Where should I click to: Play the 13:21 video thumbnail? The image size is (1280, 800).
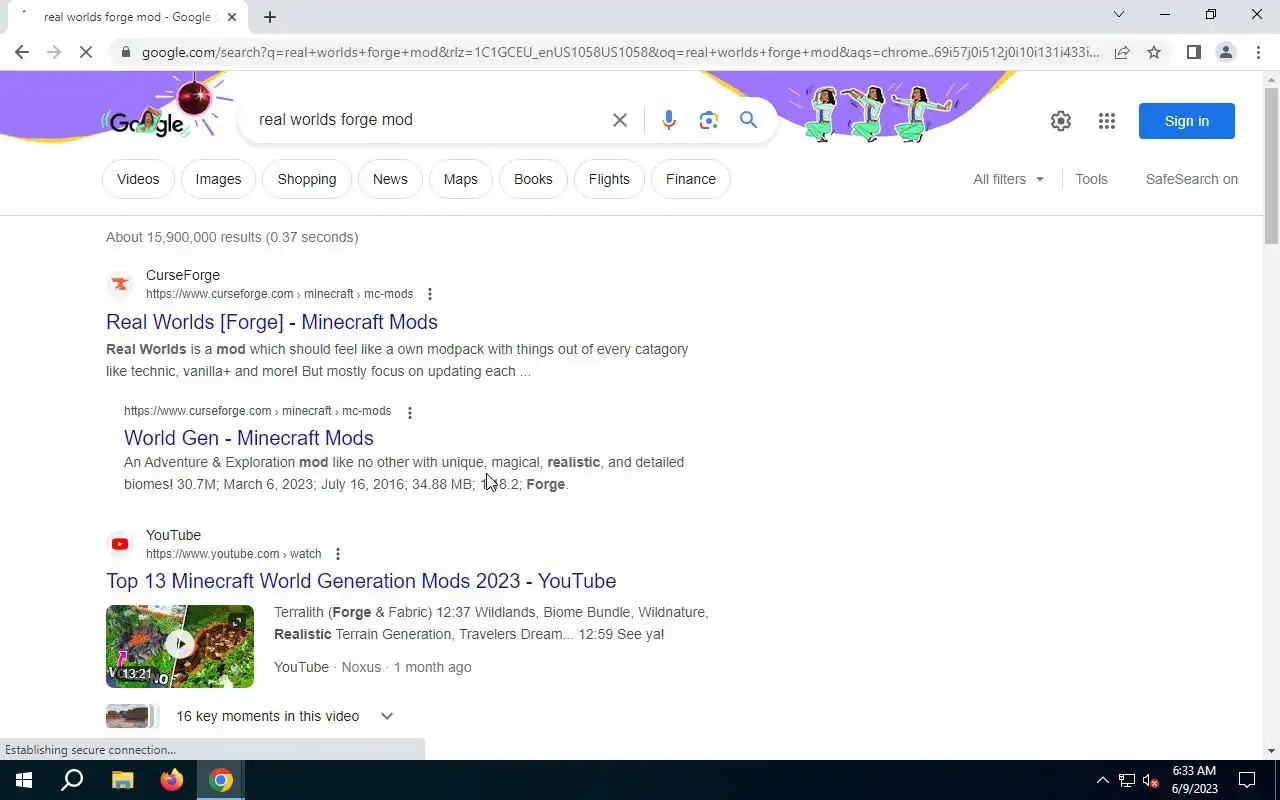pyautogui.click(x=180, y=646)
